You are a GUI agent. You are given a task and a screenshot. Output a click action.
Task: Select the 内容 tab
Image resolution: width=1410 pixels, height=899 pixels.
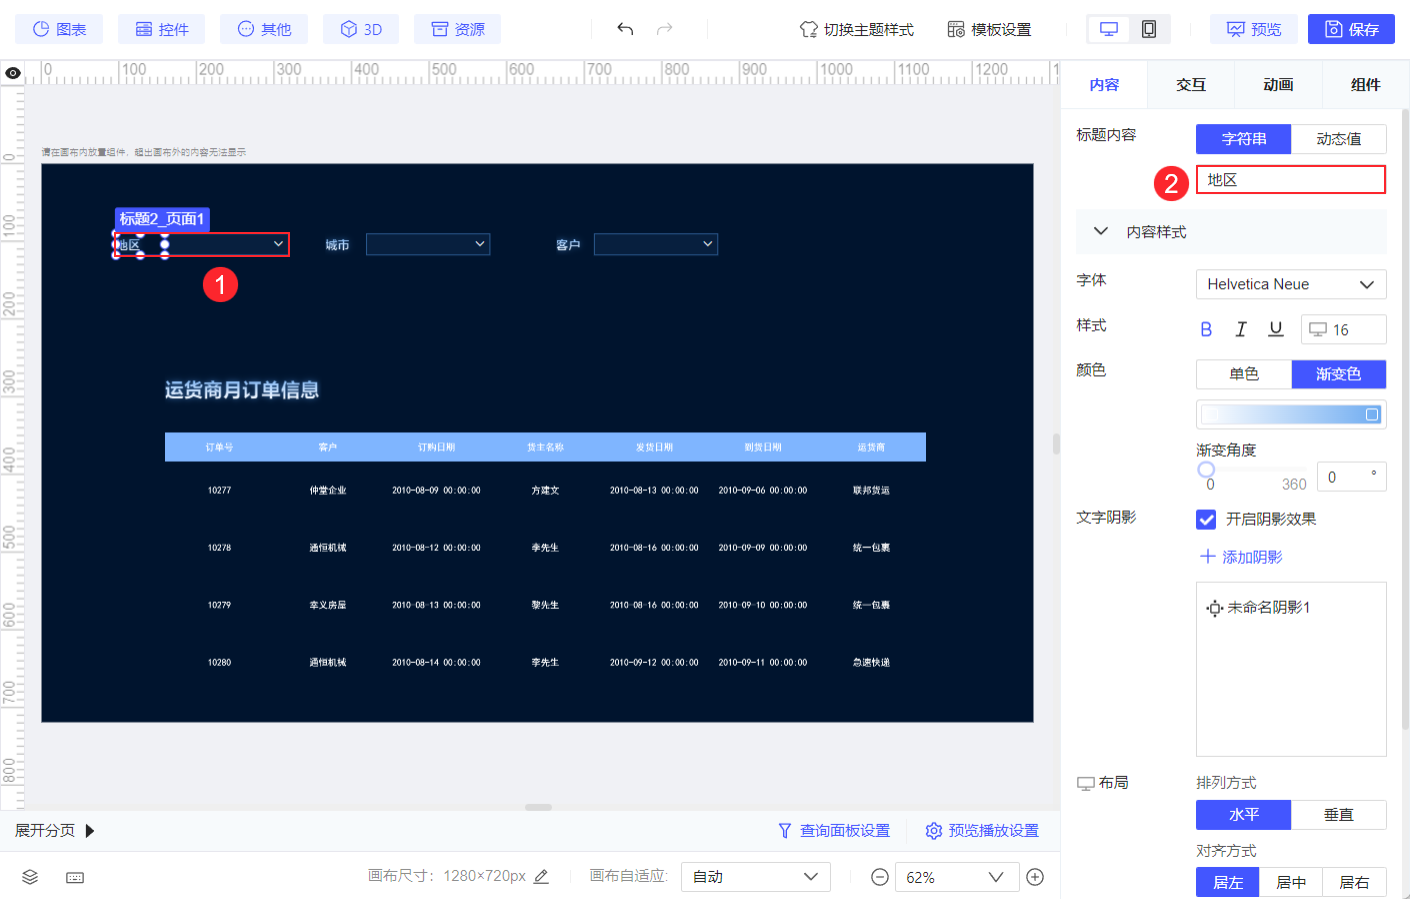[x=1104, y=85]
